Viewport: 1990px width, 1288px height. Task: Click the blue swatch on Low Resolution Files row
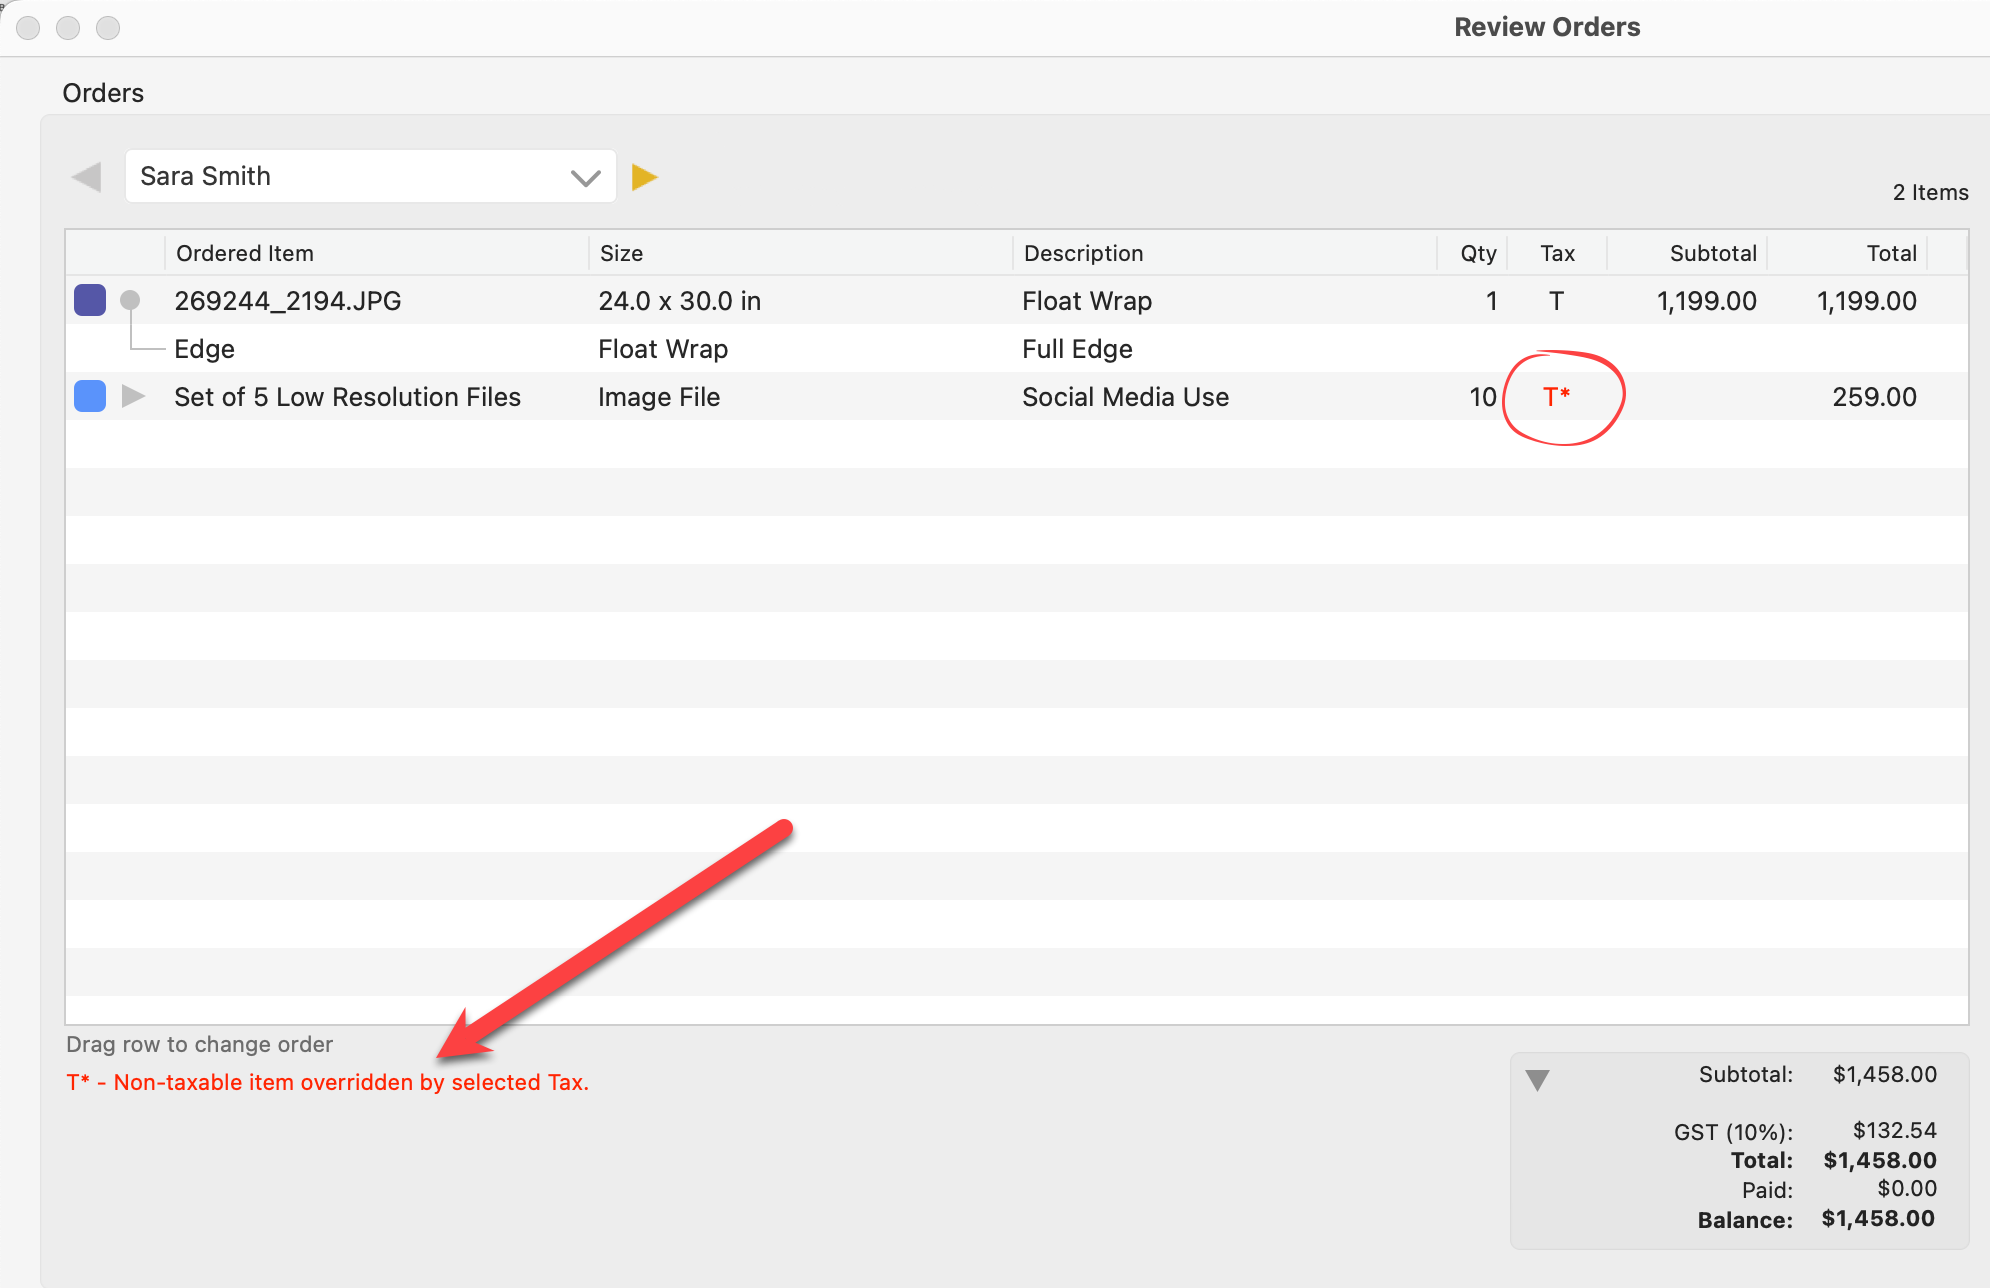[90, 396]
